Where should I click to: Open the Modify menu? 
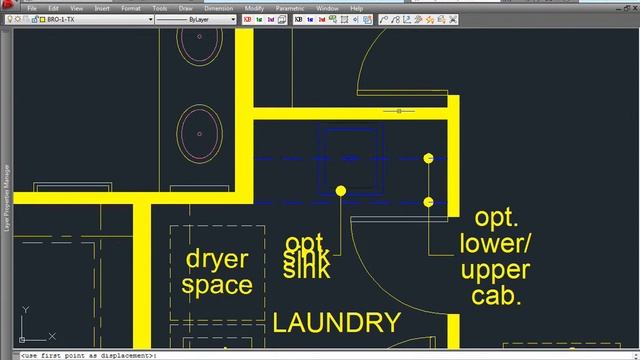point(254,8)
